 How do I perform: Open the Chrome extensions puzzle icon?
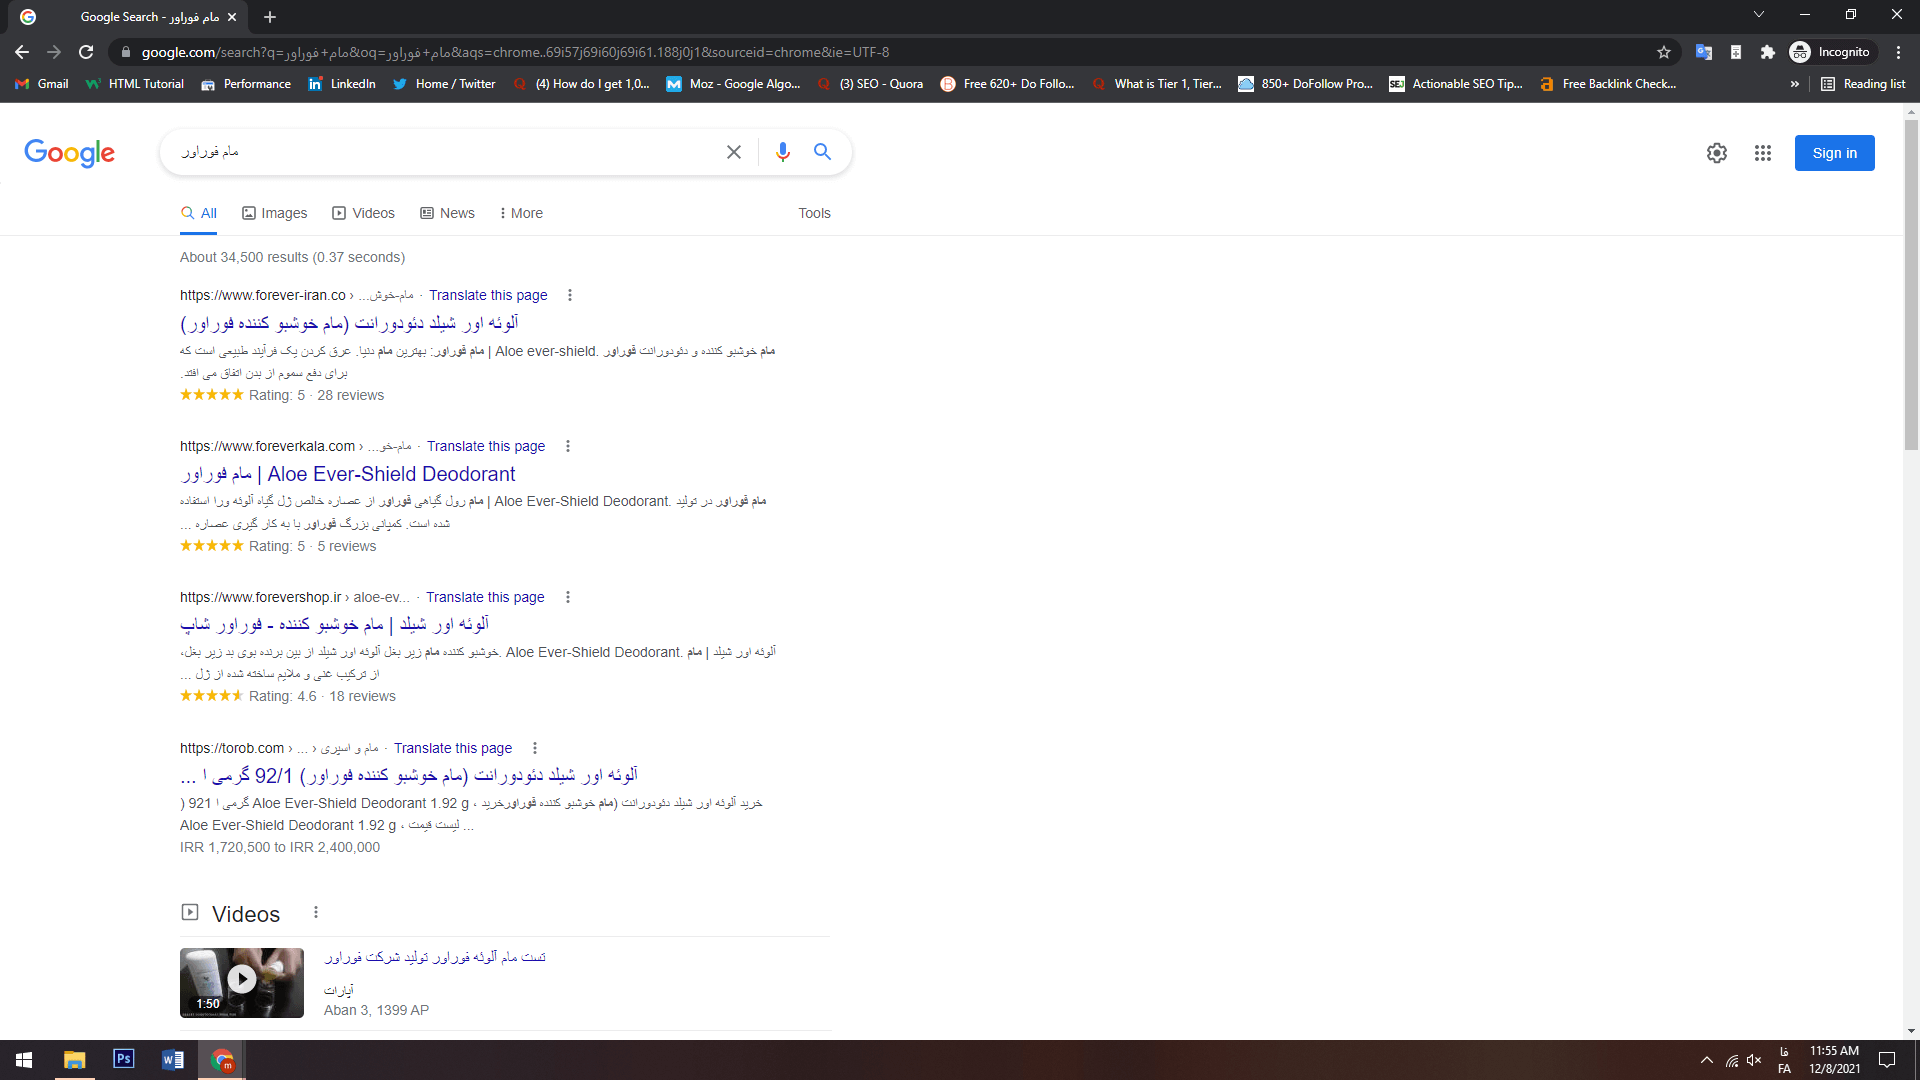pos(1767,52)
